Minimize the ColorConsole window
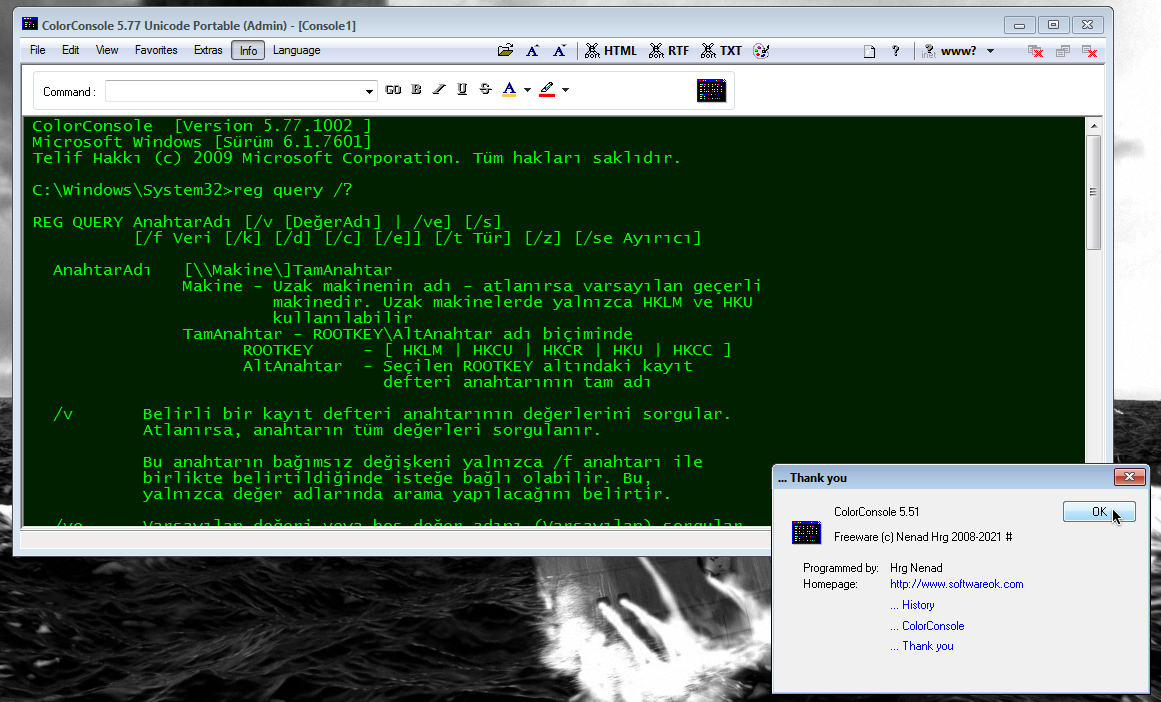 1020,25
